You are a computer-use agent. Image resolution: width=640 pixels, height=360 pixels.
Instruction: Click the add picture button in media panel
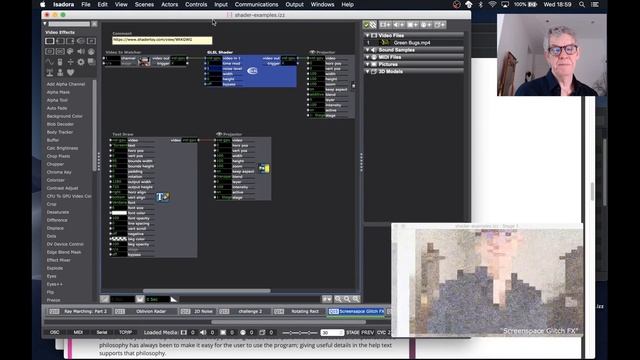click(x=413, y=24)
